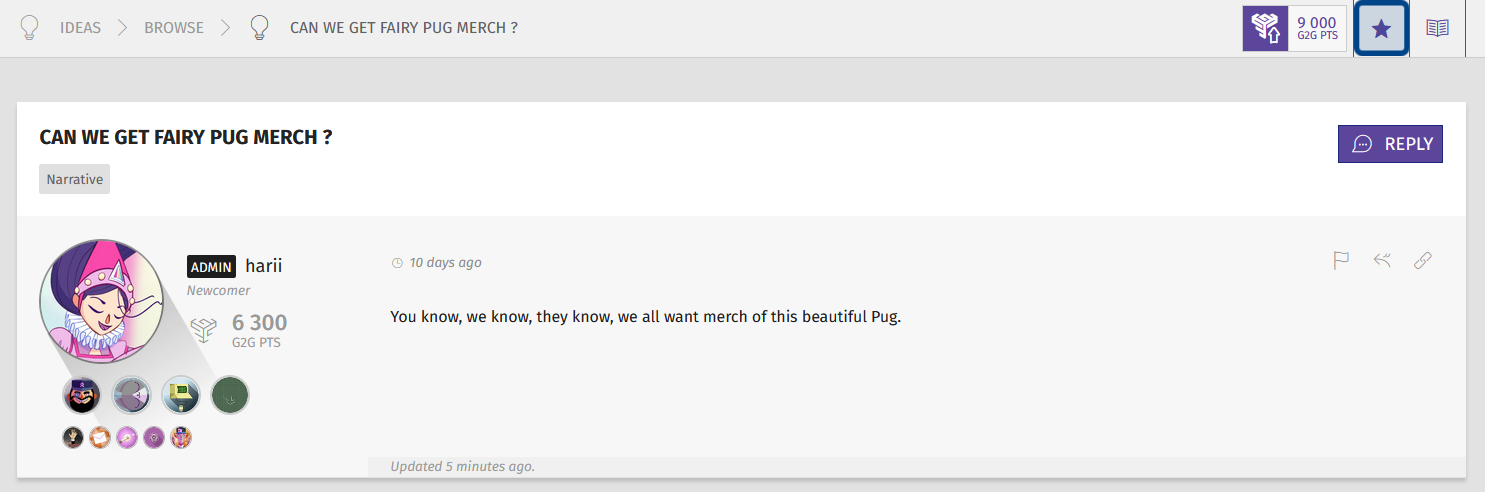The width and height of the screenshot is (1485, 492).
Task: Open the book reading-mode icon at top right
Action: click(1437, 28)
